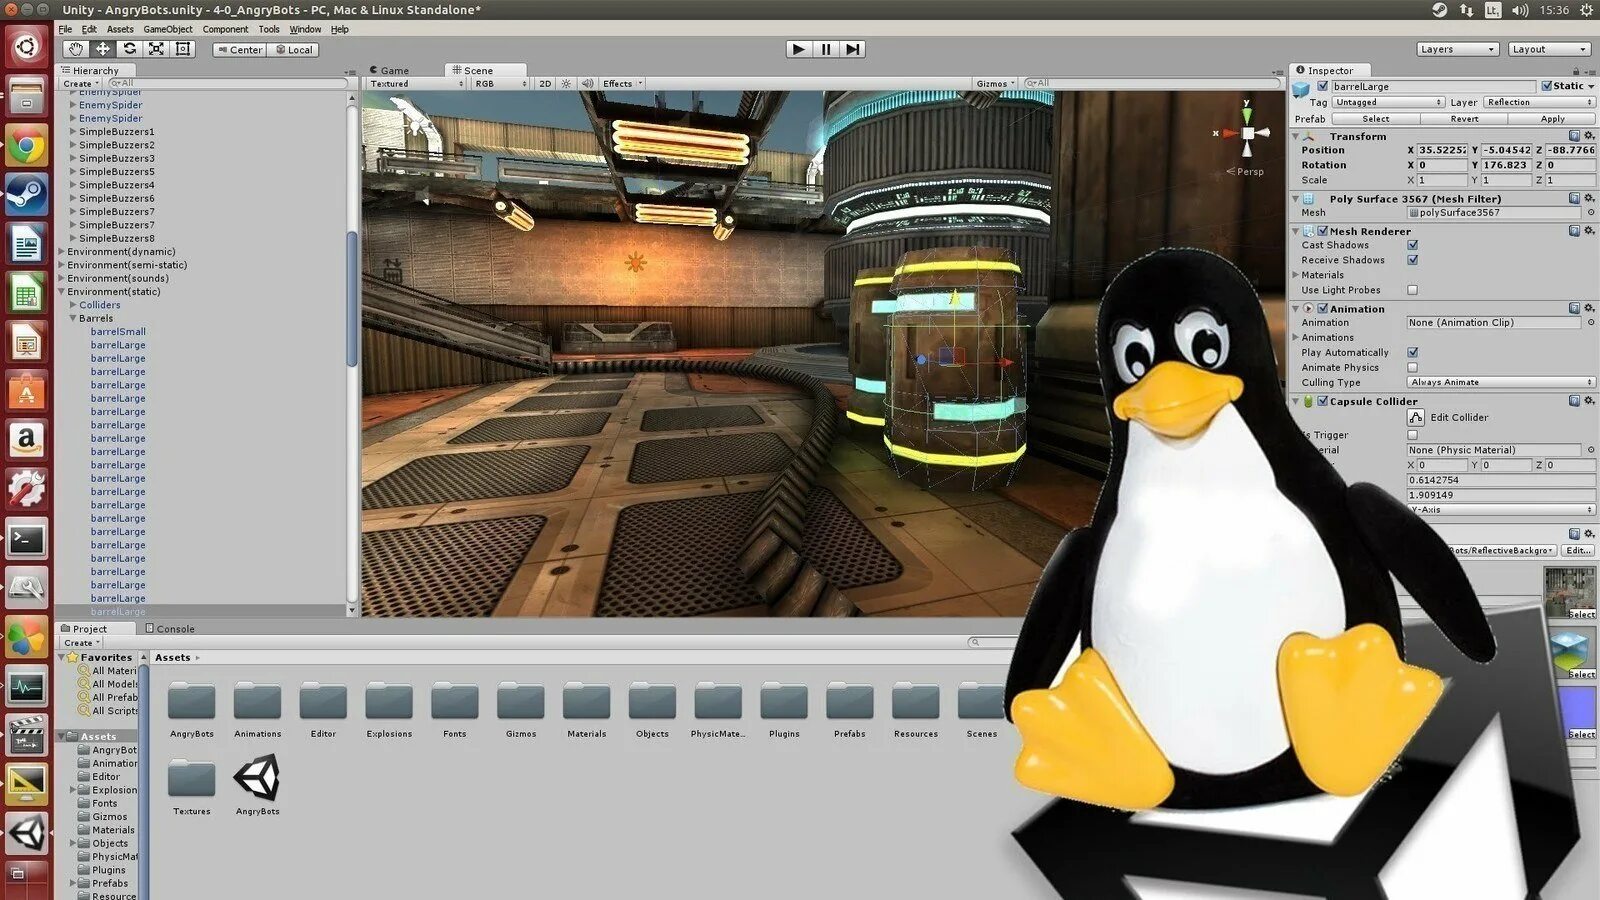Open Google Chrome from the launcher
Image resolution: width=1600 pixels, height=900 pixels.
coord(26,148)
